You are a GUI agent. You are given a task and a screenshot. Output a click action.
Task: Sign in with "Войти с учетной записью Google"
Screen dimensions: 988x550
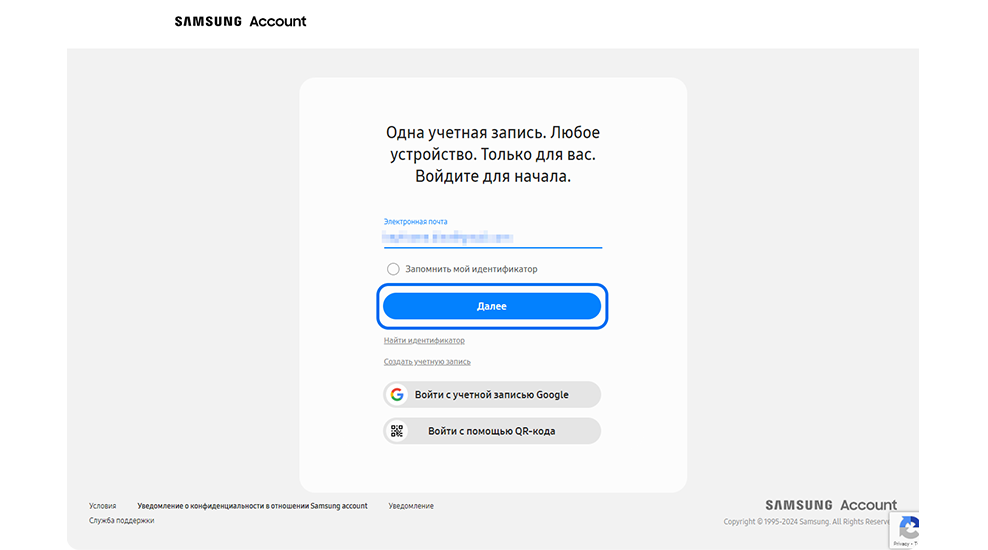point(492,395)
